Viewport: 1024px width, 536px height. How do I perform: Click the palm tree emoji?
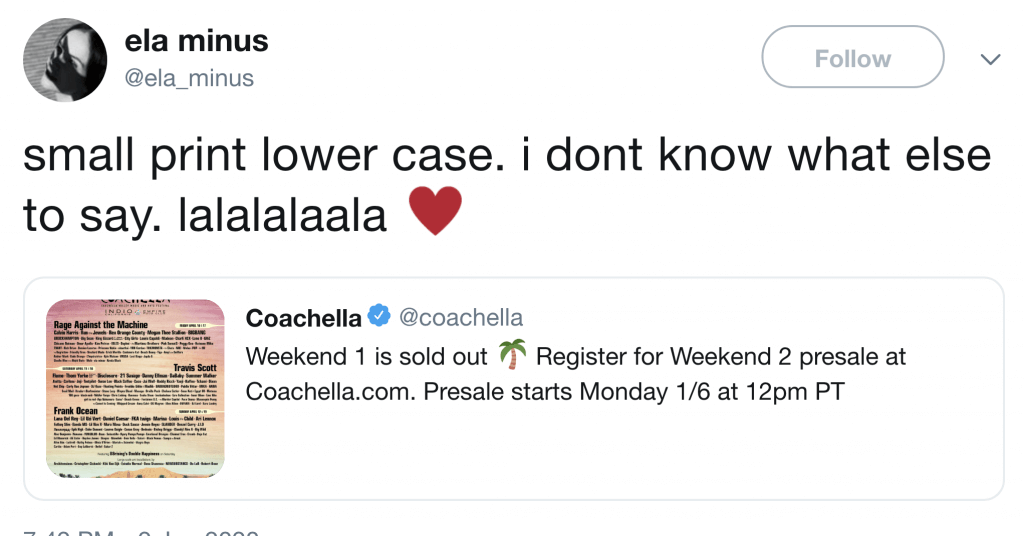pos(512,355)
